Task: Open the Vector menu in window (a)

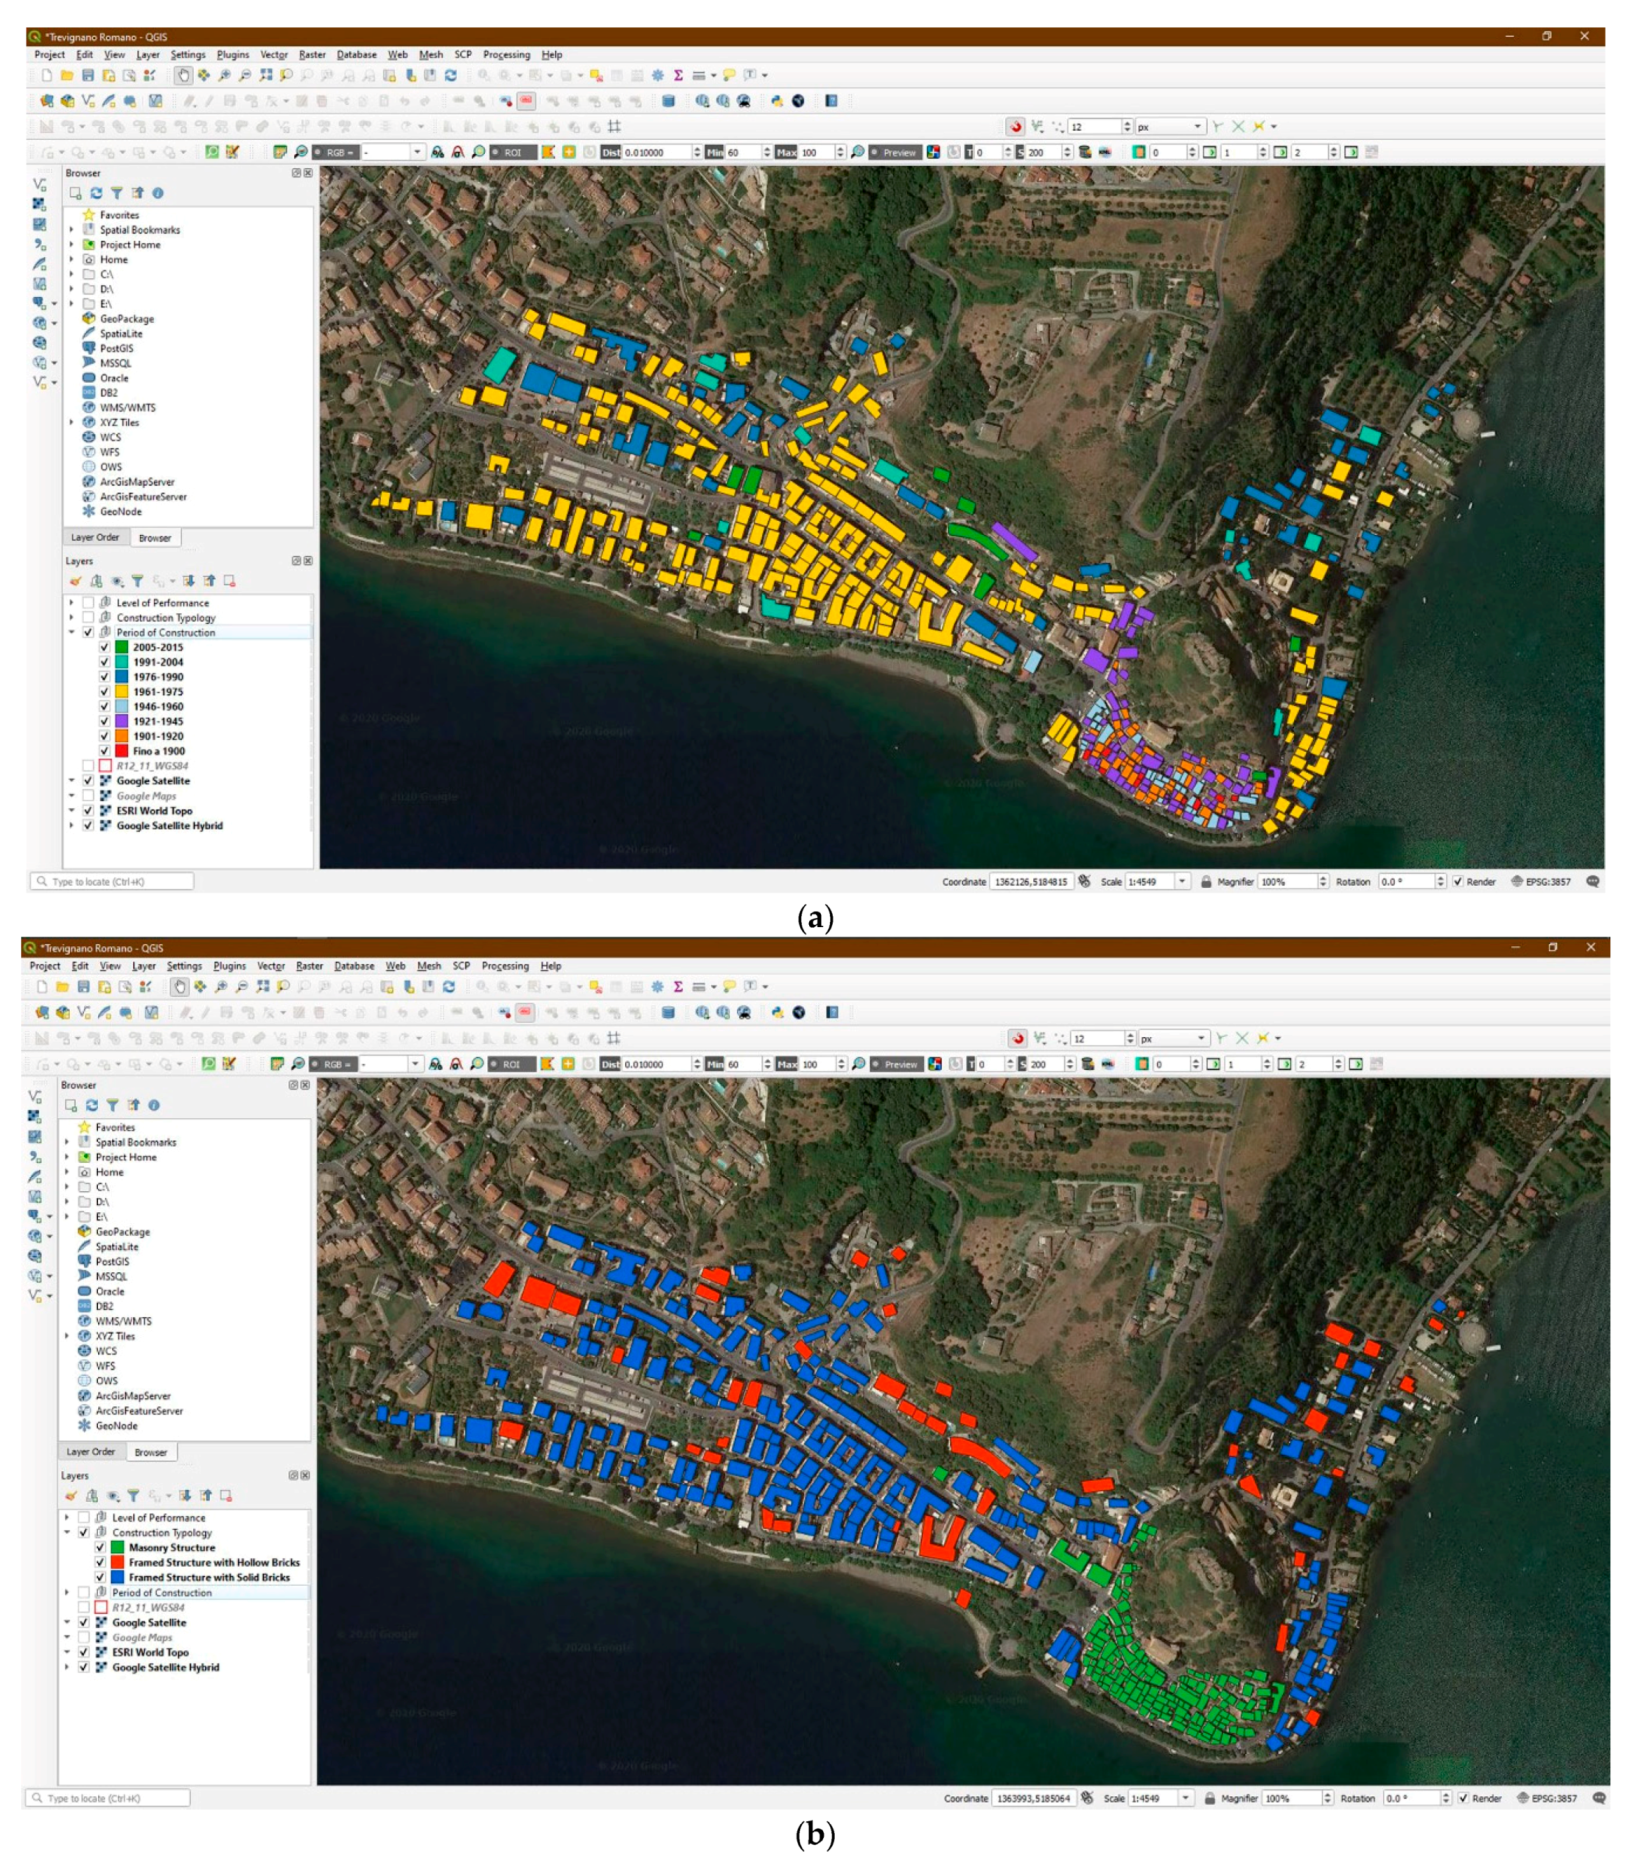Action: tap(274, 55)
